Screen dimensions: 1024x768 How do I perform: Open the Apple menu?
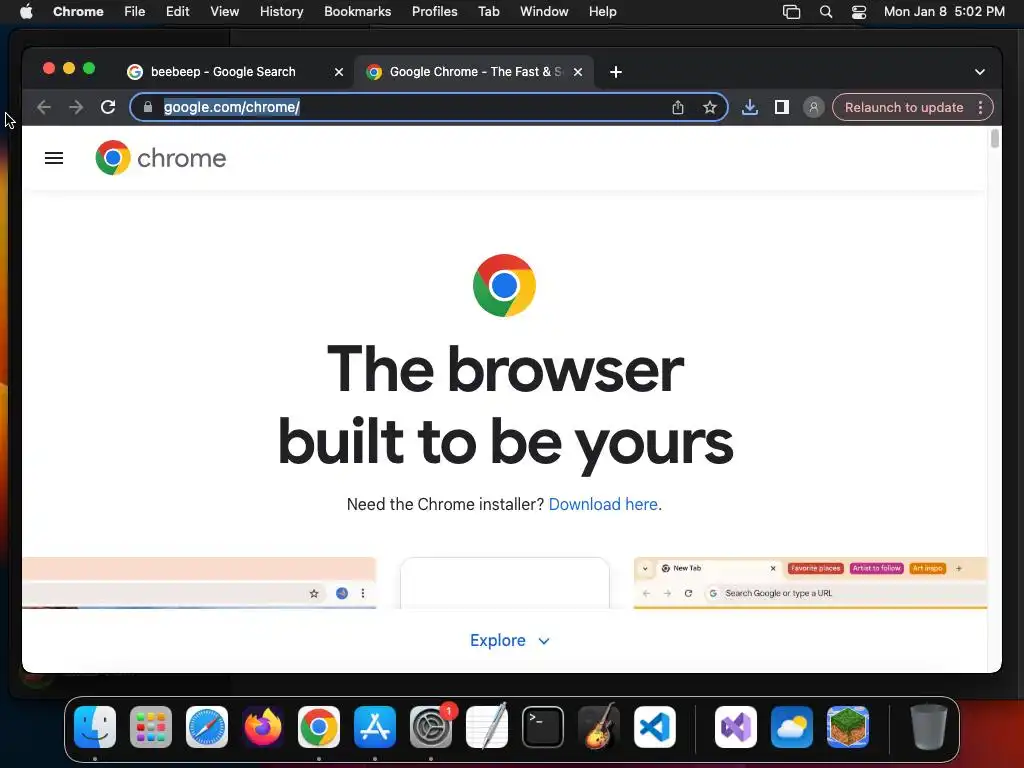click(26, 12)
